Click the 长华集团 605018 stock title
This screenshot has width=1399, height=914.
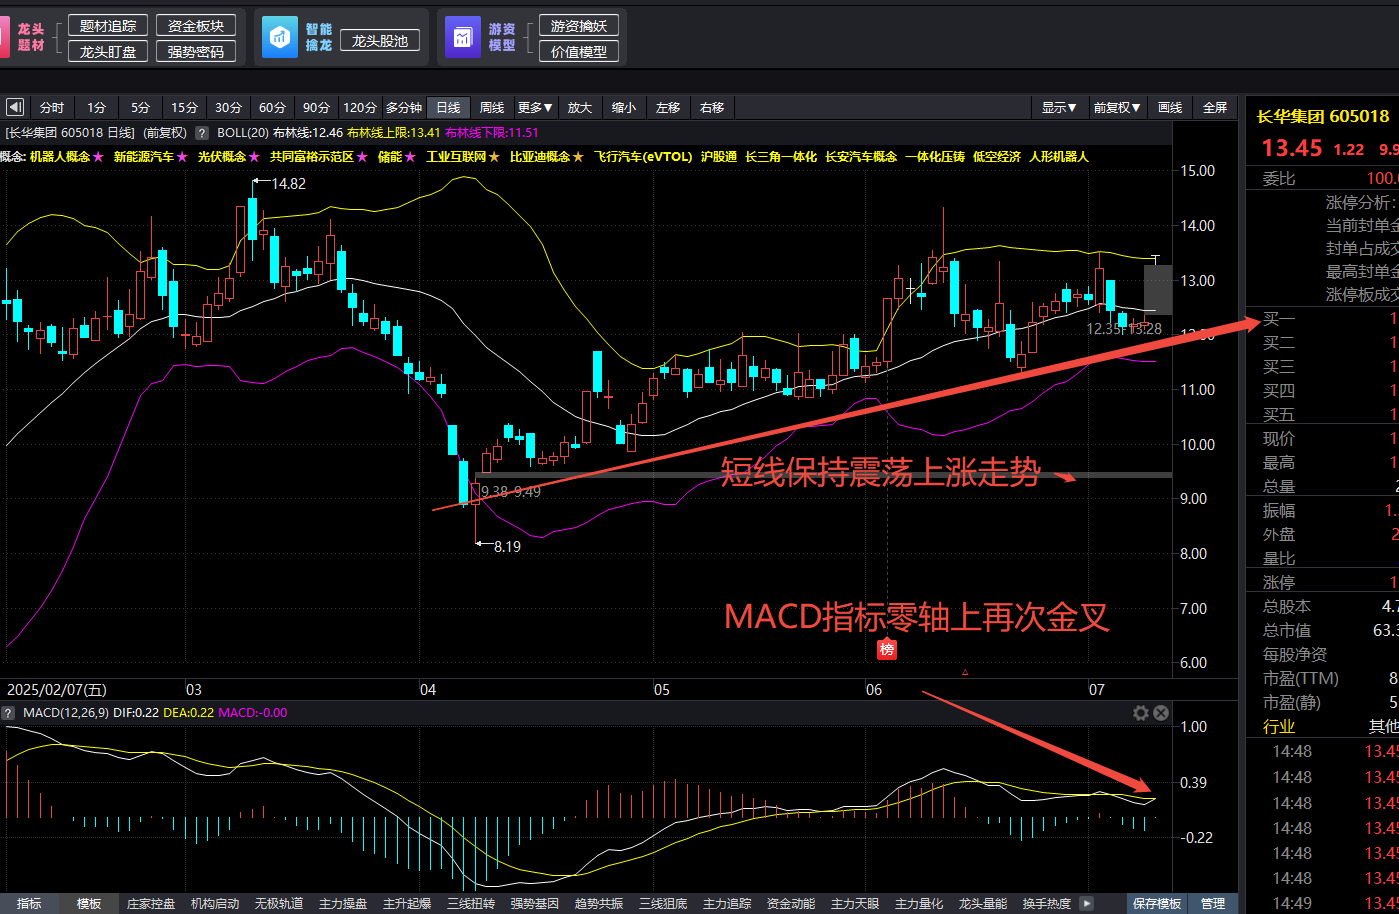coord(1323,117)
